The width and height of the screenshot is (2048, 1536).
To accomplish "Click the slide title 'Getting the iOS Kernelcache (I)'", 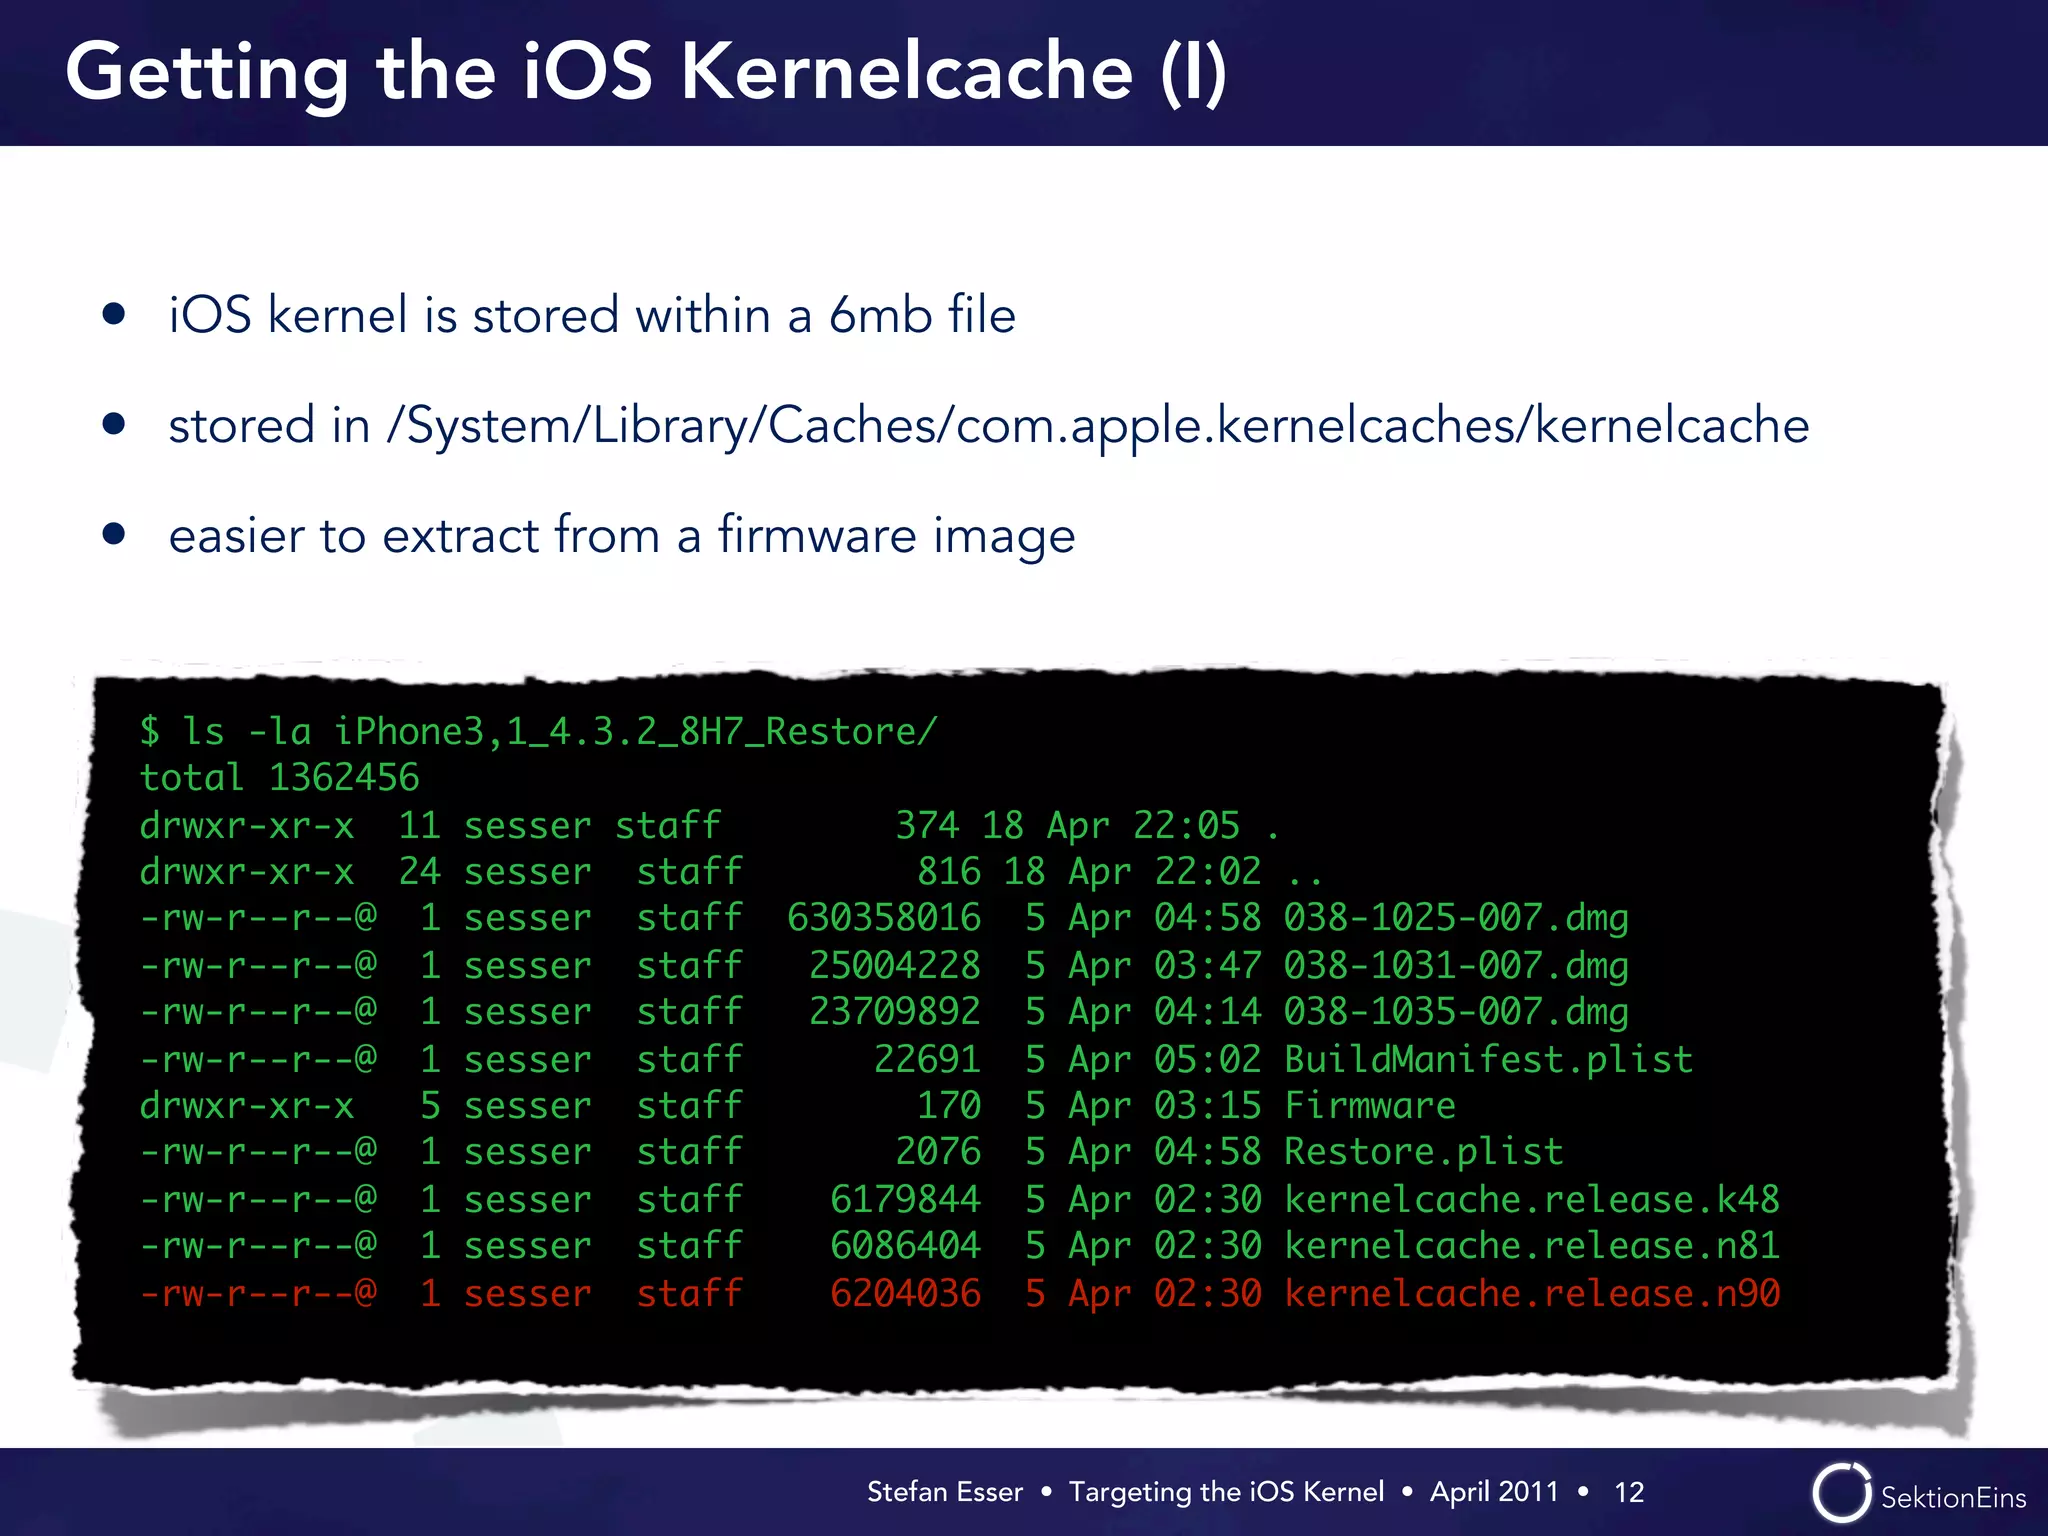I will pyautogui.click(x=646, y=74).
